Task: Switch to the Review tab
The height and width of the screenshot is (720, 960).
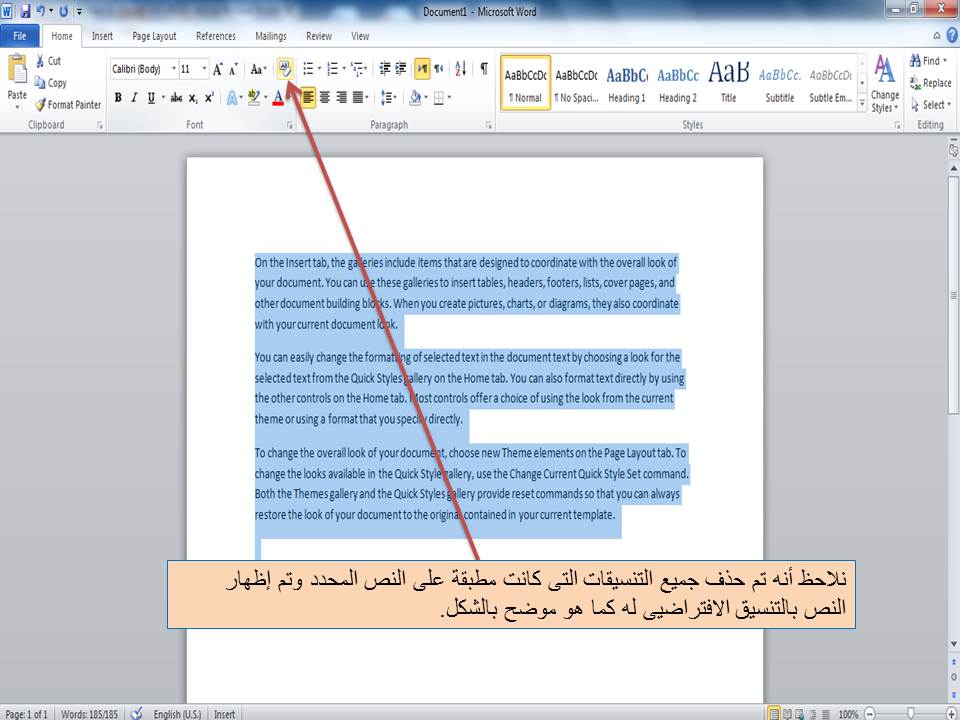Action: (x=318, y=36)
